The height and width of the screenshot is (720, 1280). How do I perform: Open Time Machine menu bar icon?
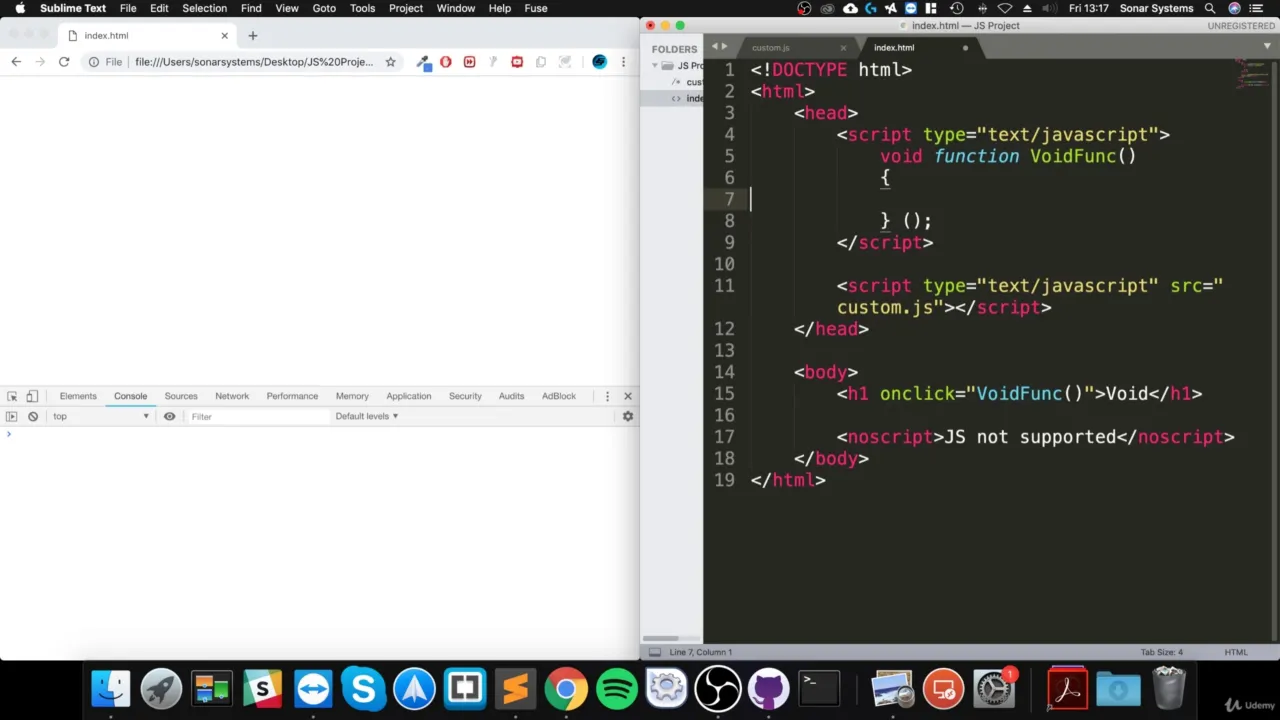(x=957, y=8)
